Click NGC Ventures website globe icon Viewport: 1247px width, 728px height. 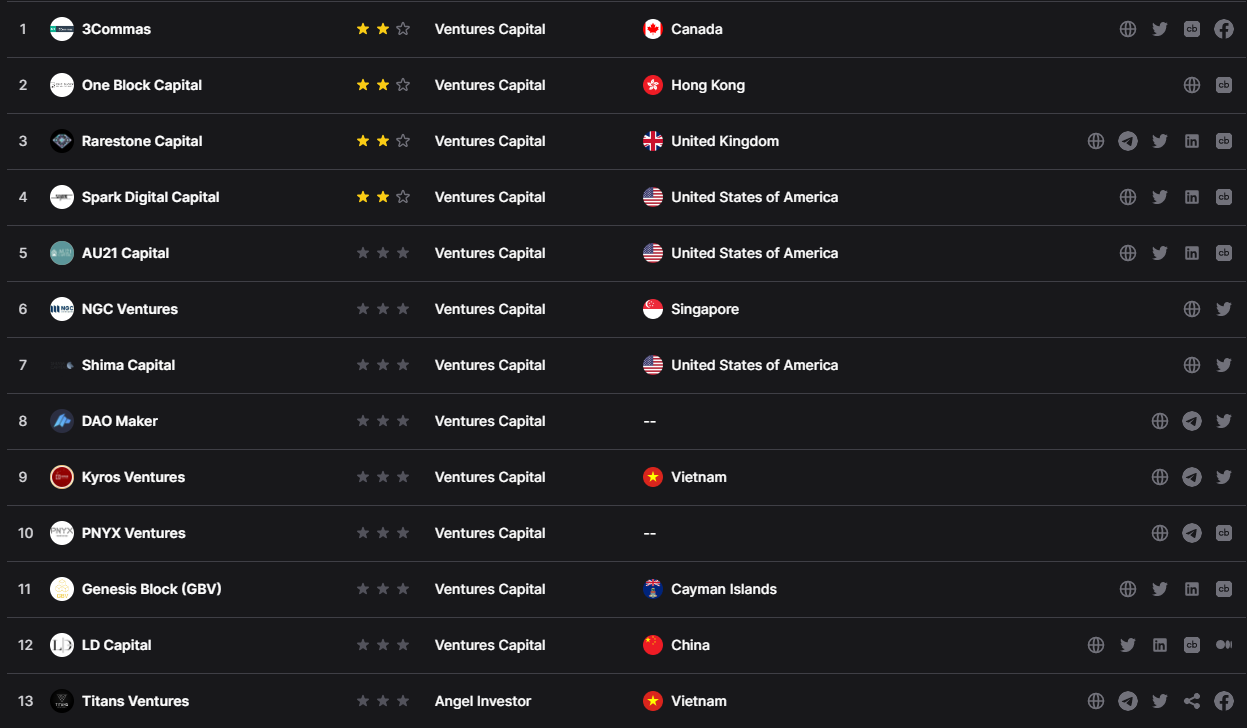click(x=1191, y=309)
